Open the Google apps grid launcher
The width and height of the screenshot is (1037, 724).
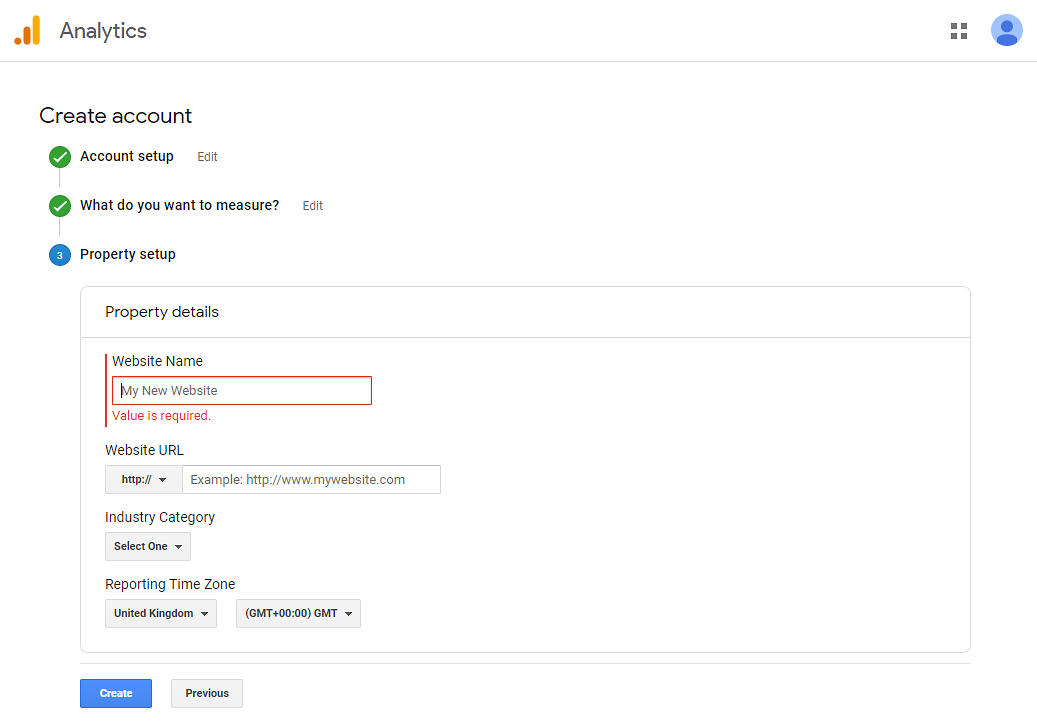[958, 31]
